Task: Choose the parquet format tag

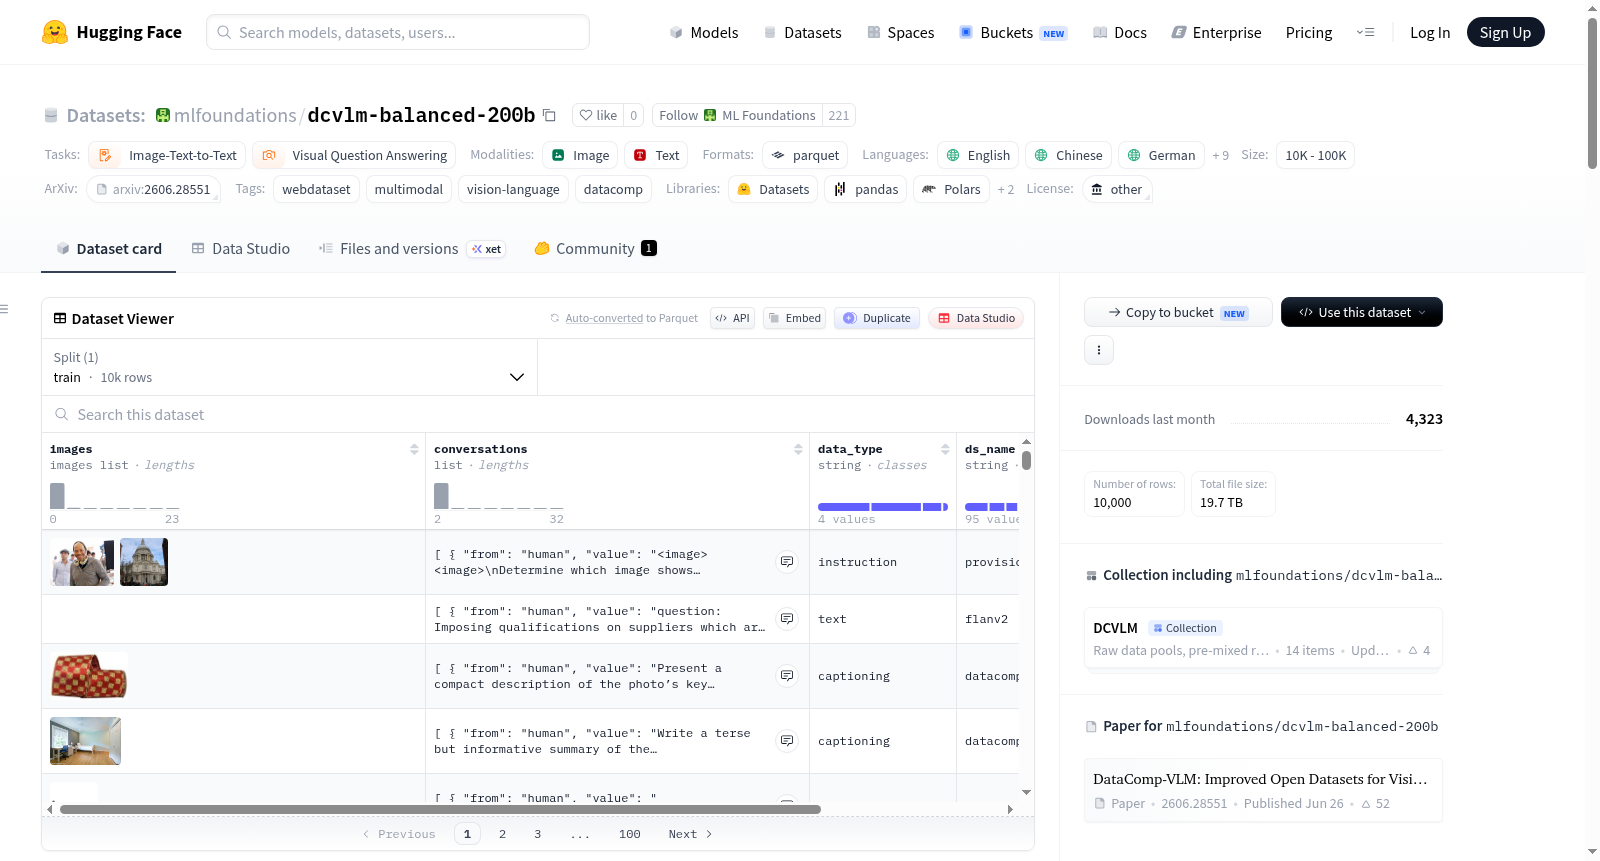Action: click(805, 155)
